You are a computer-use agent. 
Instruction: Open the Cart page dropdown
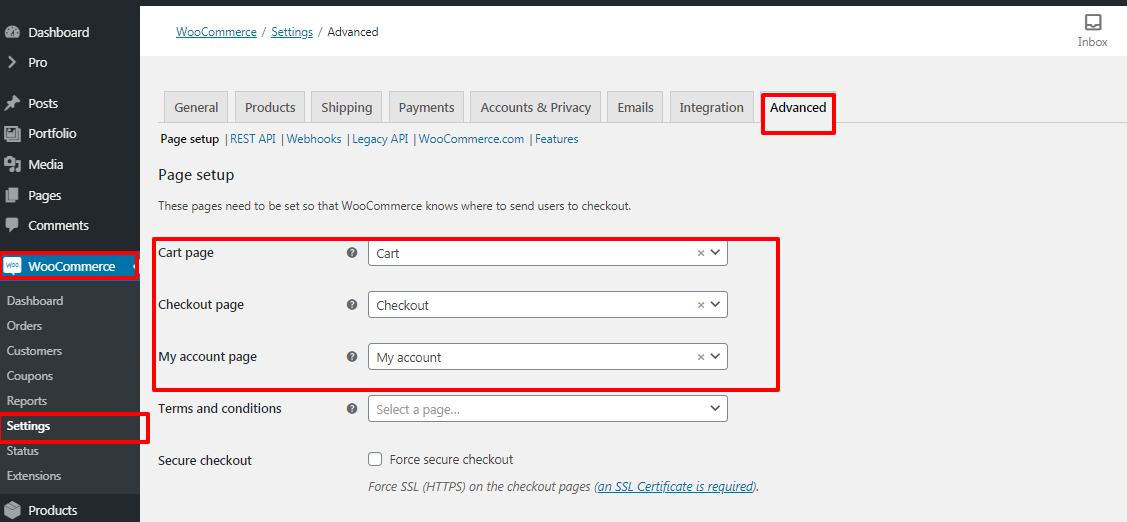(x=548, y=253)
